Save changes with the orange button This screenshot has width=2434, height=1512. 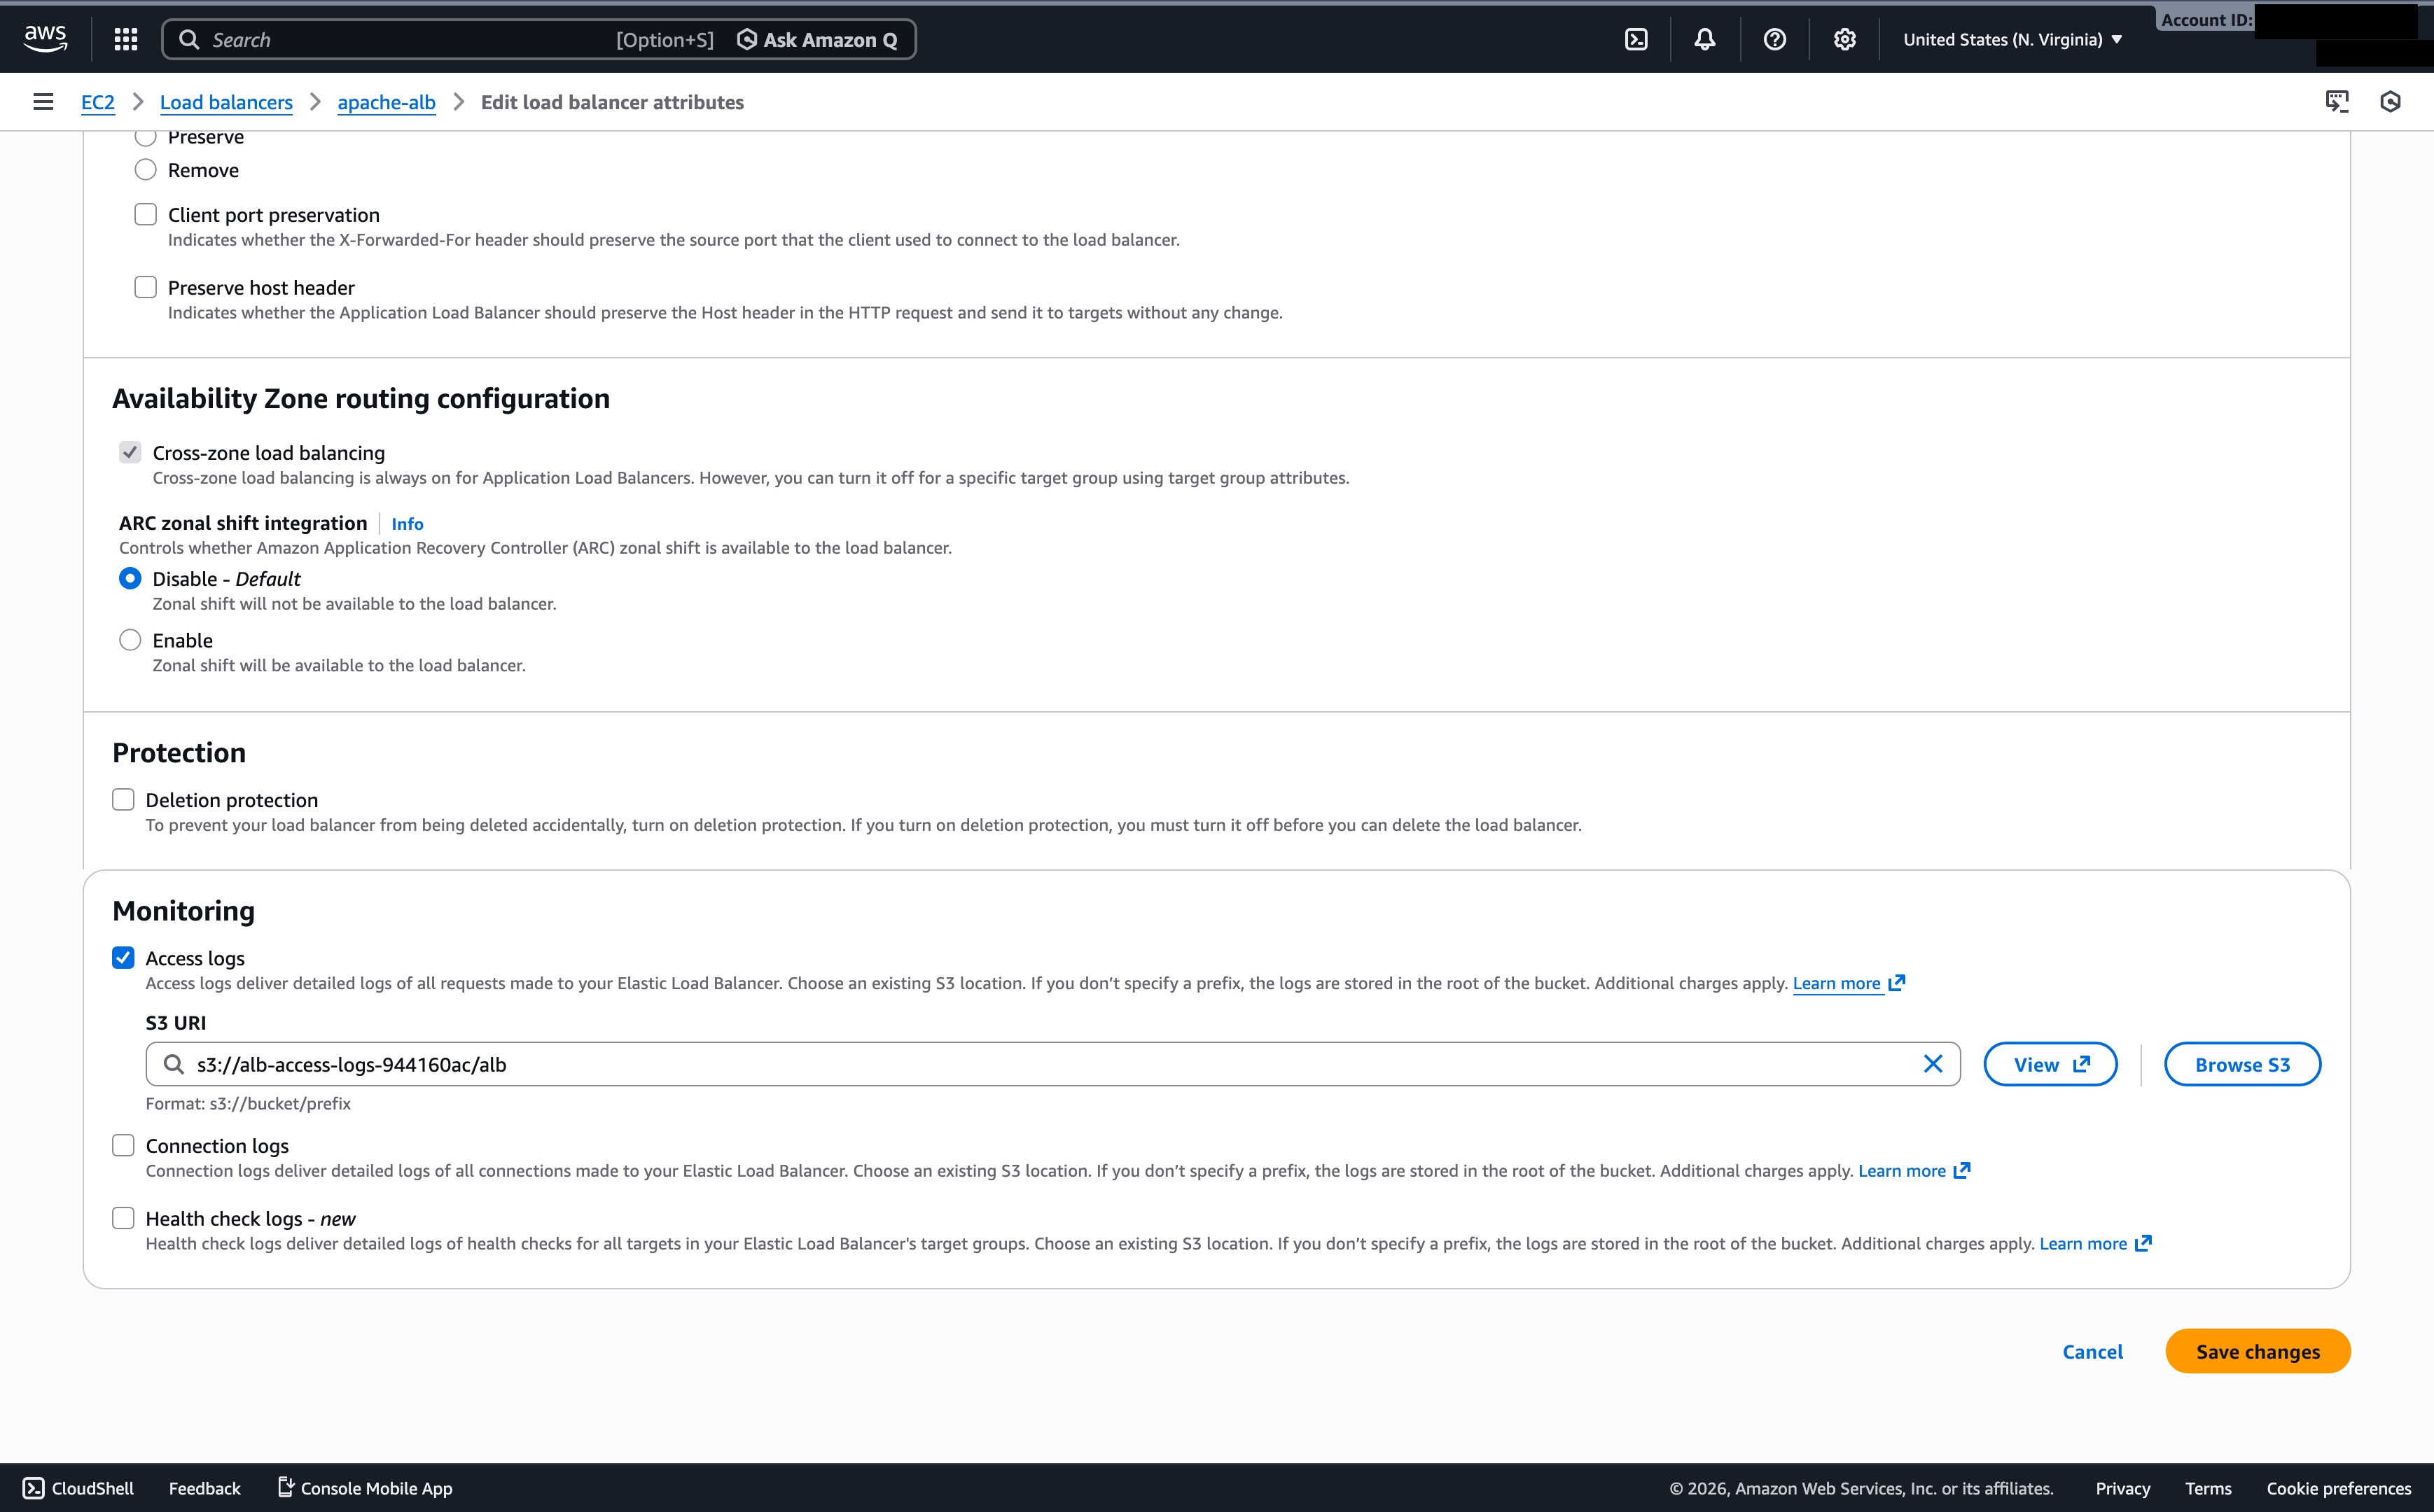[x=2257, y=1351]
